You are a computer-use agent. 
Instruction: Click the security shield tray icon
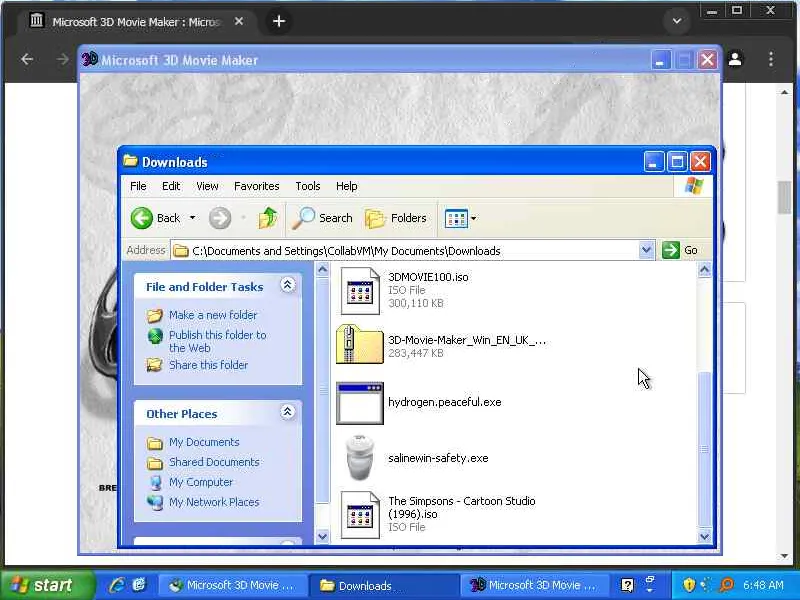[689, 585]
